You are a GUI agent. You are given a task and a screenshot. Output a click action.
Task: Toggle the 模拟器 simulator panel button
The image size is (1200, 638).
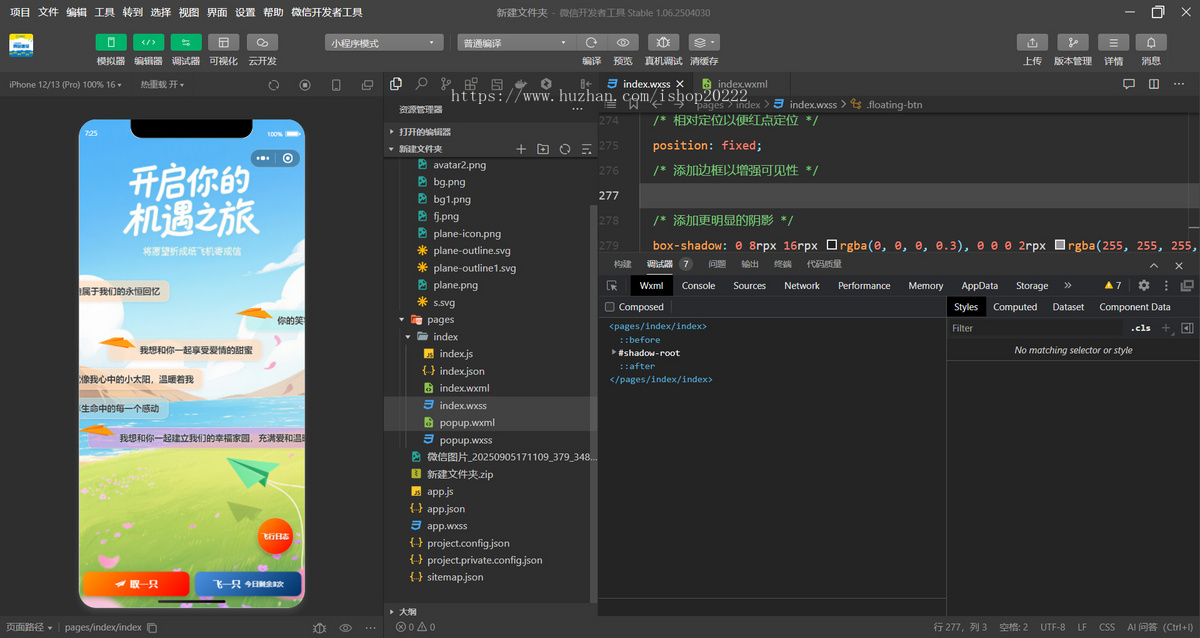click(111, 43)
